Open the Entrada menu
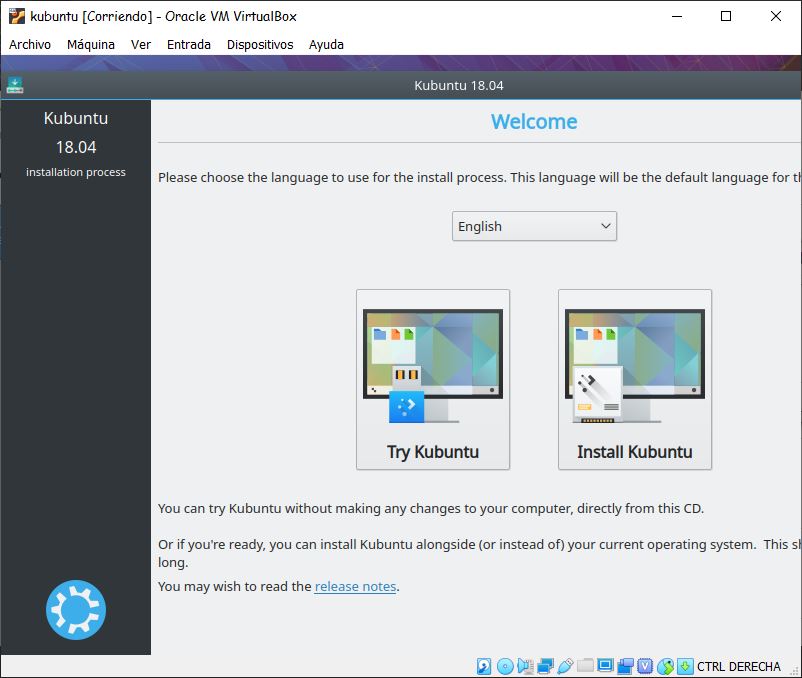Image resolution: width=802 pixels, height=678 pixels. click(189, 44)
